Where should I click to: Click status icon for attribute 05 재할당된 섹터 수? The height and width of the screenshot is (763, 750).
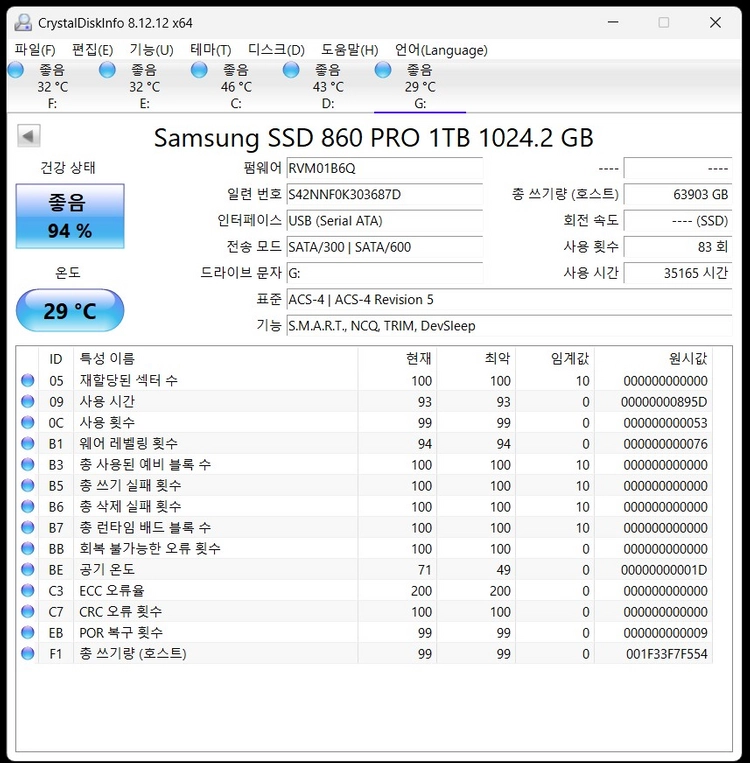(x=28, y=381)
